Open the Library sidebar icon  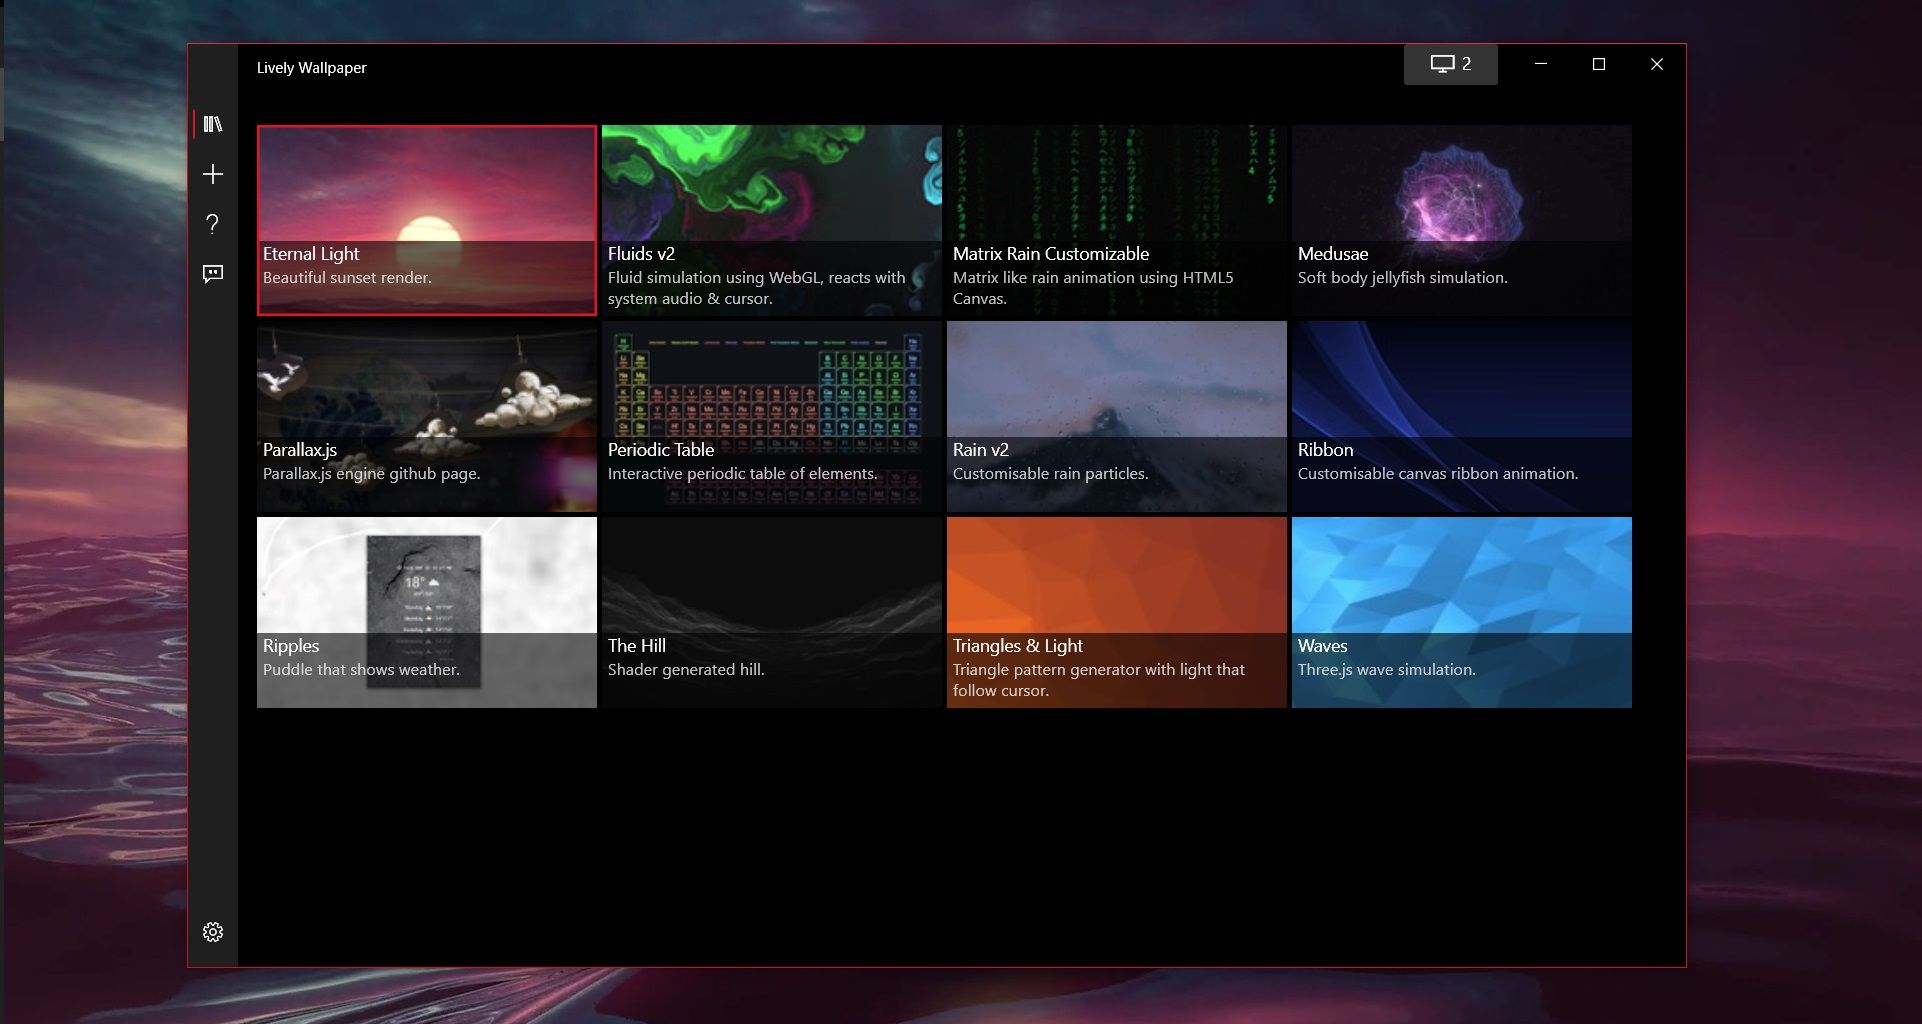coord(213,124)
